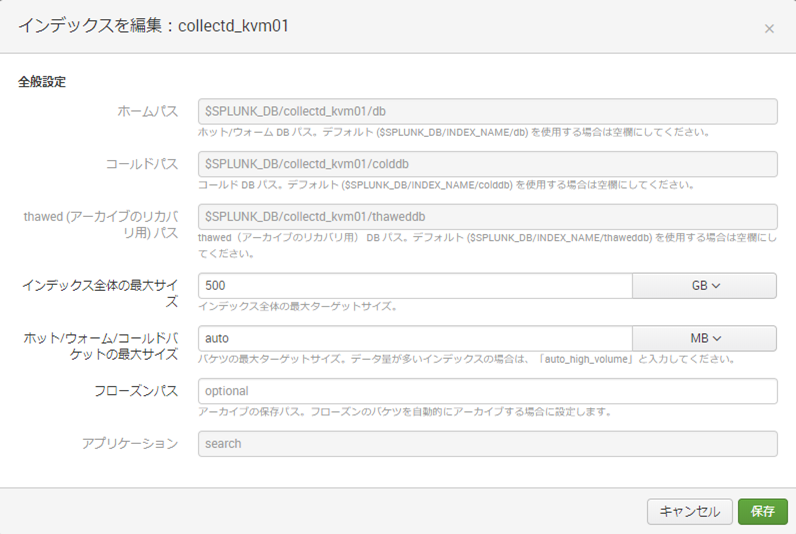Click the フローズンパス optional field

pos(487,391)
